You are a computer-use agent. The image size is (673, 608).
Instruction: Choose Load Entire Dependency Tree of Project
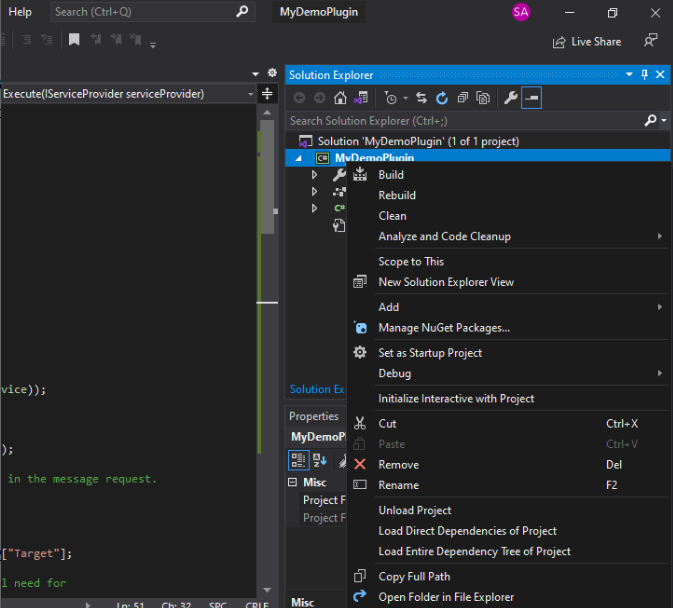tap(509, 551)
